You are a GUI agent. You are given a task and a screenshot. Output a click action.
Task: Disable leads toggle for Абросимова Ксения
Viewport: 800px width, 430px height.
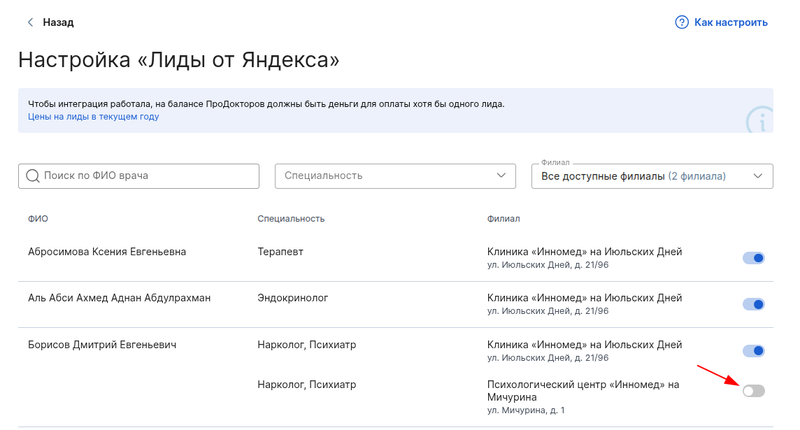[x=754, y=258]
